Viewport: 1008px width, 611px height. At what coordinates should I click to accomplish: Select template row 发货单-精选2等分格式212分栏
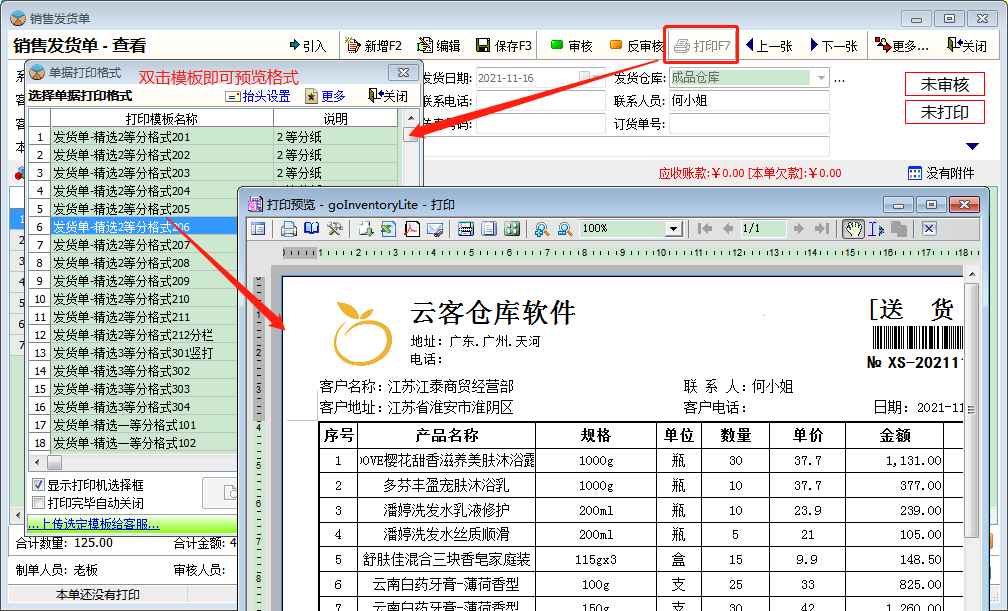pyautogui.click(x=134, y=335)
